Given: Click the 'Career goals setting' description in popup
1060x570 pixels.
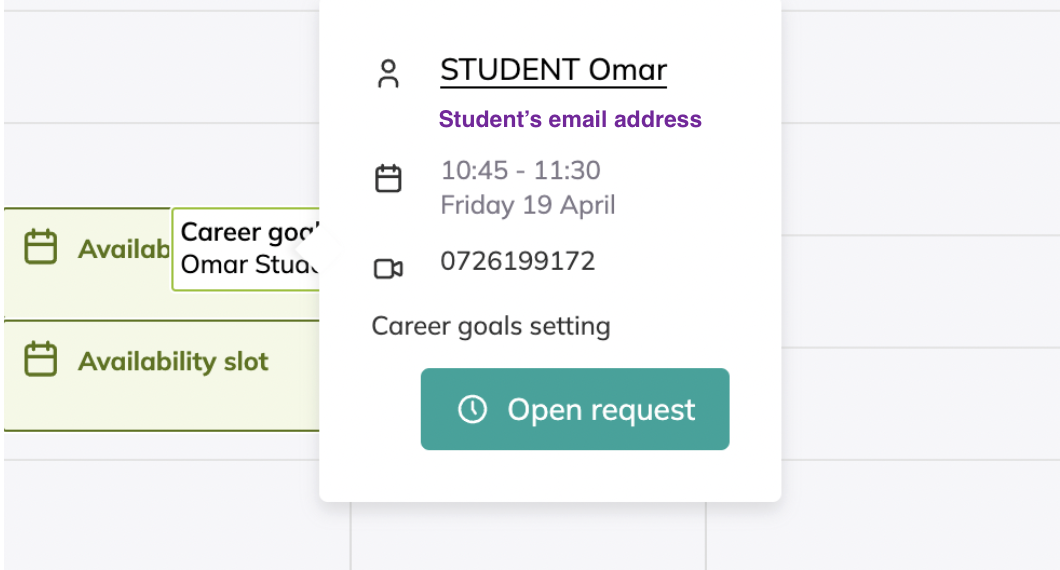Looking at the screenshot, I should coord(490,326).
